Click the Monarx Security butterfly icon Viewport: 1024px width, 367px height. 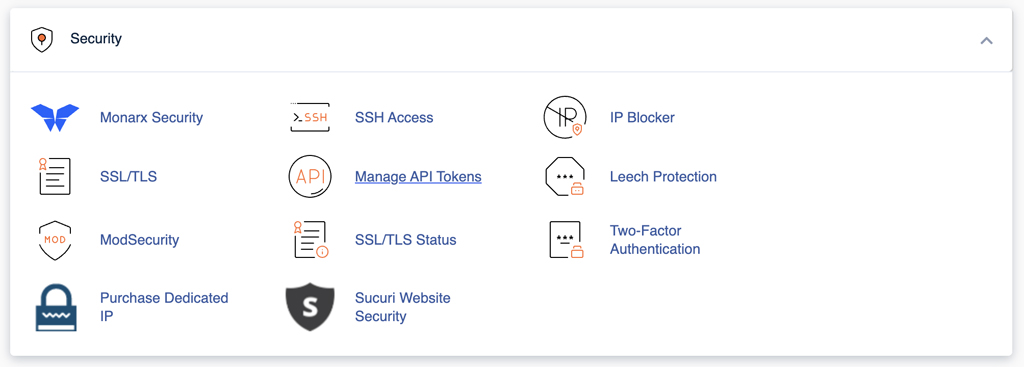(55, 118)
